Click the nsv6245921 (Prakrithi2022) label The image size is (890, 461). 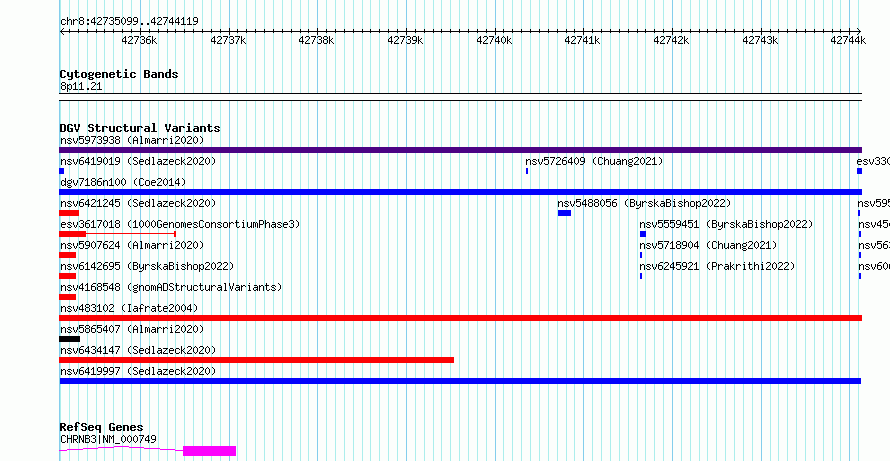click(717, 266)
